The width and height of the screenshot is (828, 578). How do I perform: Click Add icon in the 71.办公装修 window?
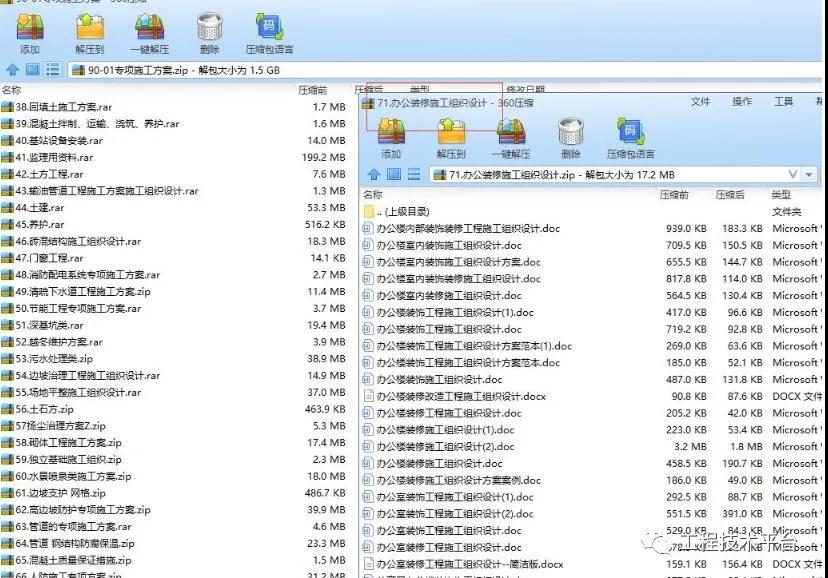click(391, 136)
